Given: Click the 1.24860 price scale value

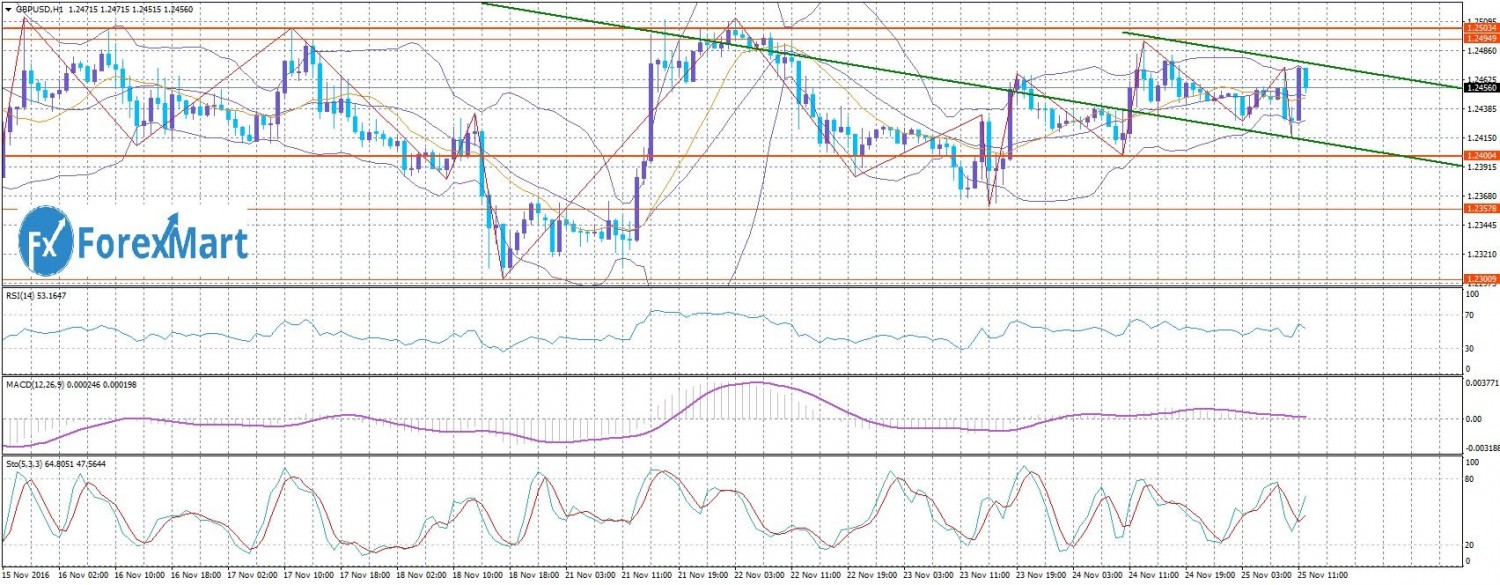Looking at the screenshot, I should (x=1480, y=50).
